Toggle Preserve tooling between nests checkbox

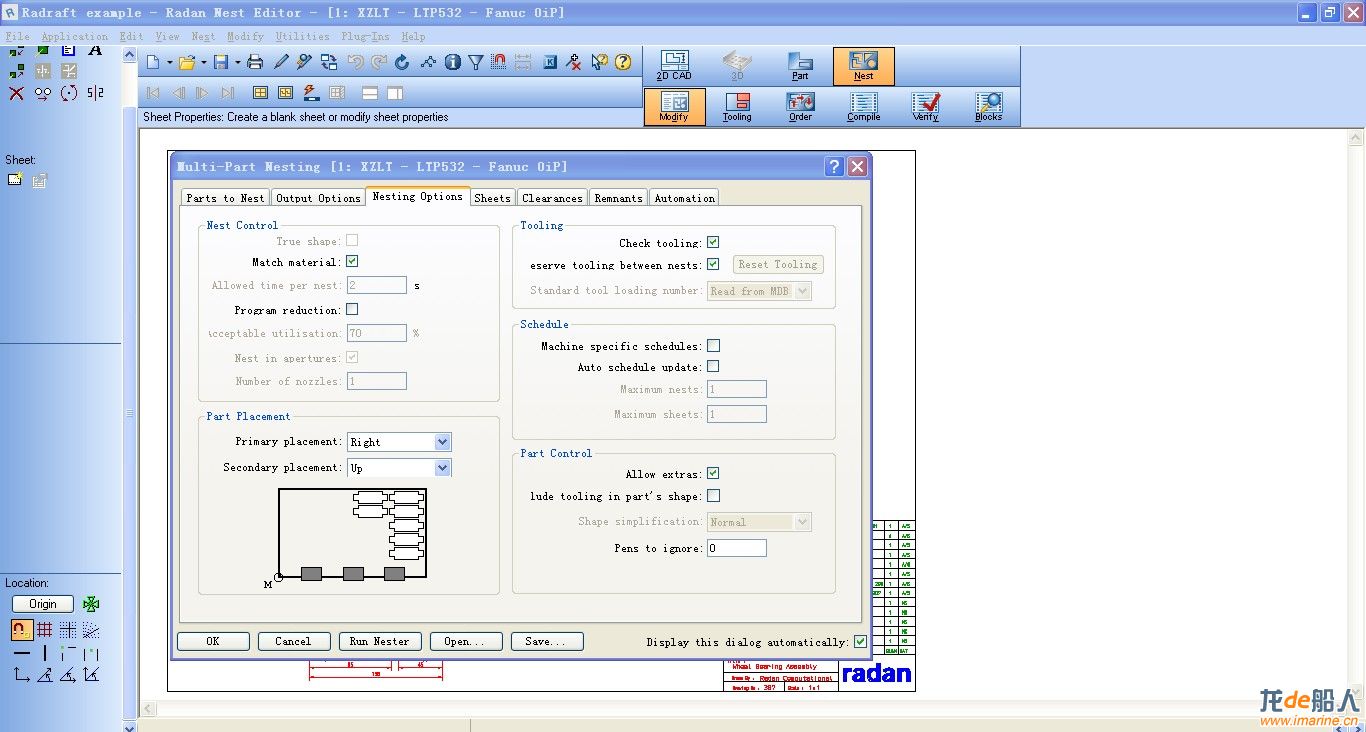[713, 264]
